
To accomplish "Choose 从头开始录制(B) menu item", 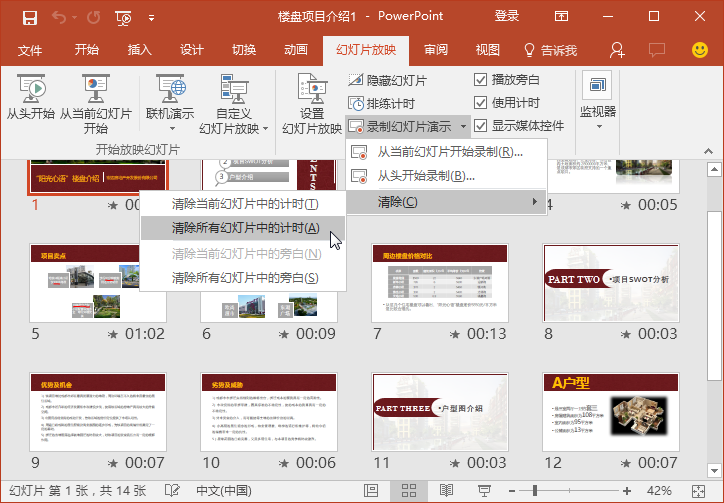I will (447, 176).
